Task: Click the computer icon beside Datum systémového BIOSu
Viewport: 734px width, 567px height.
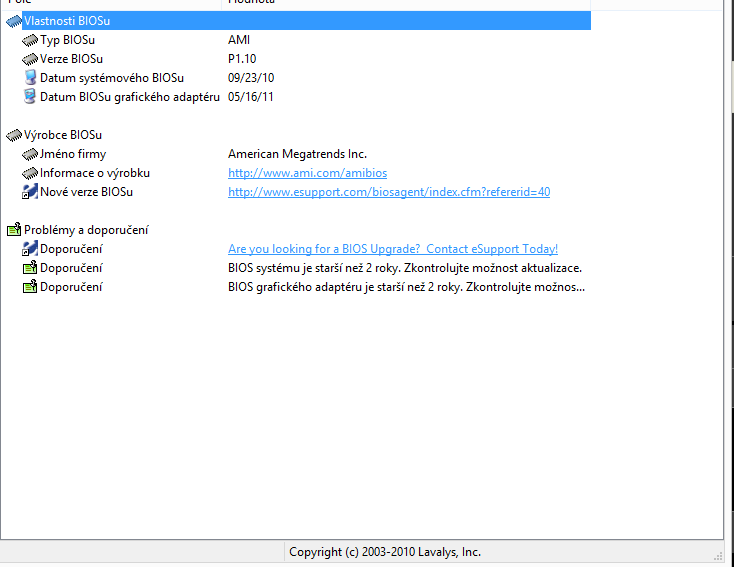Action: [30, 78]
